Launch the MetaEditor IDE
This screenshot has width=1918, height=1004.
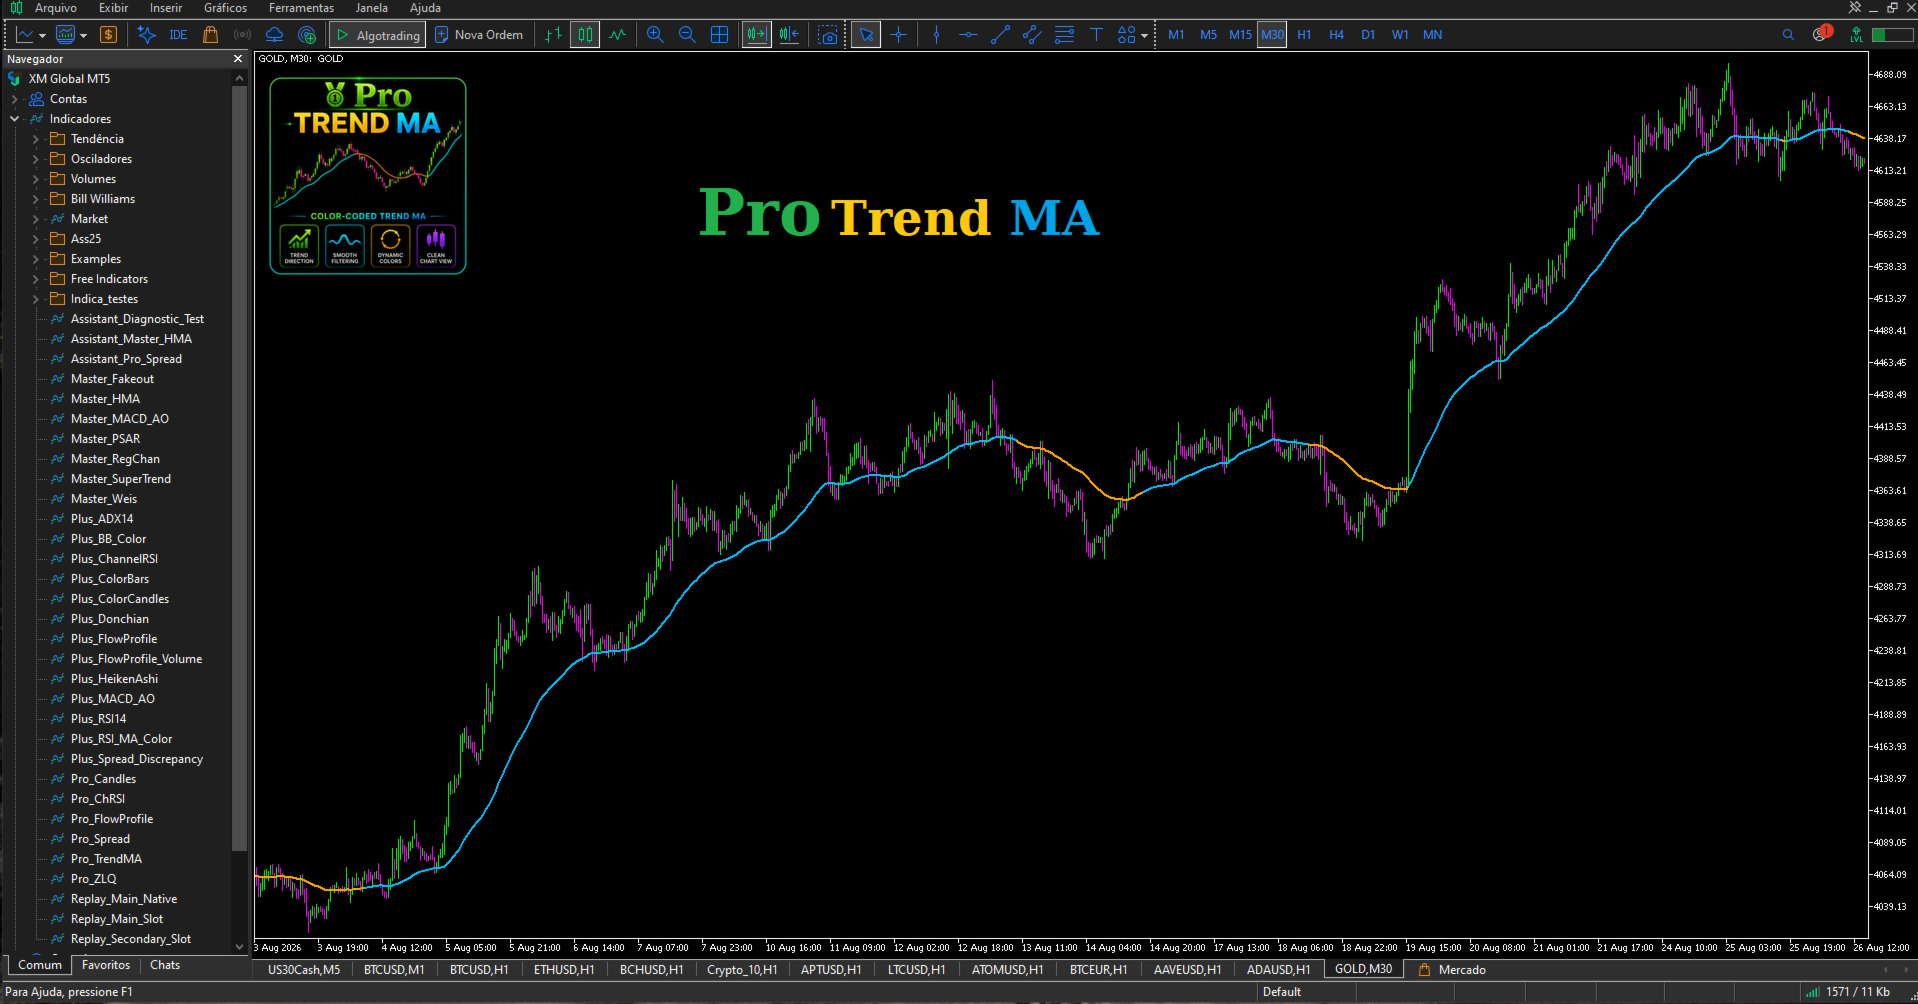click(x=178, y=35)
